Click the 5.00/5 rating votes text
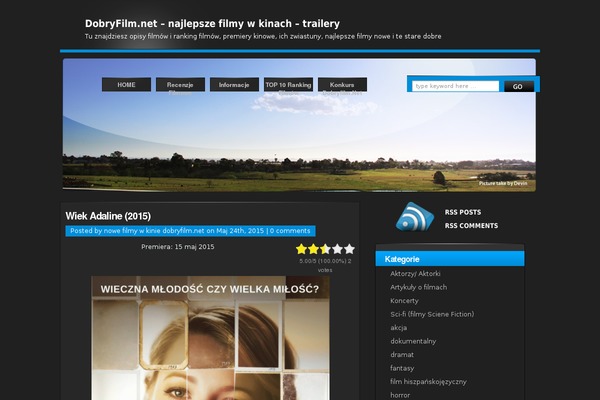Screen dimensions: 600x400 pos(325,265)
